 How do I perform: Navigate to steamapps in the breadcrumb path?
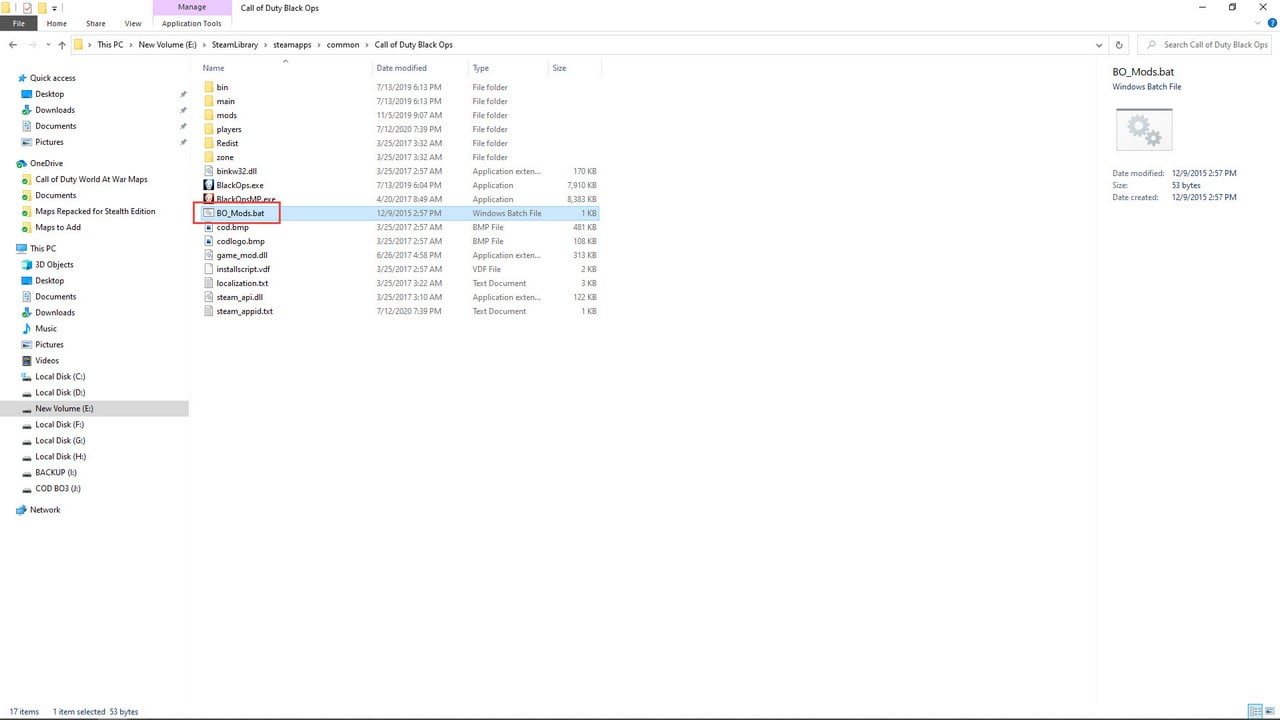(291, 45)
